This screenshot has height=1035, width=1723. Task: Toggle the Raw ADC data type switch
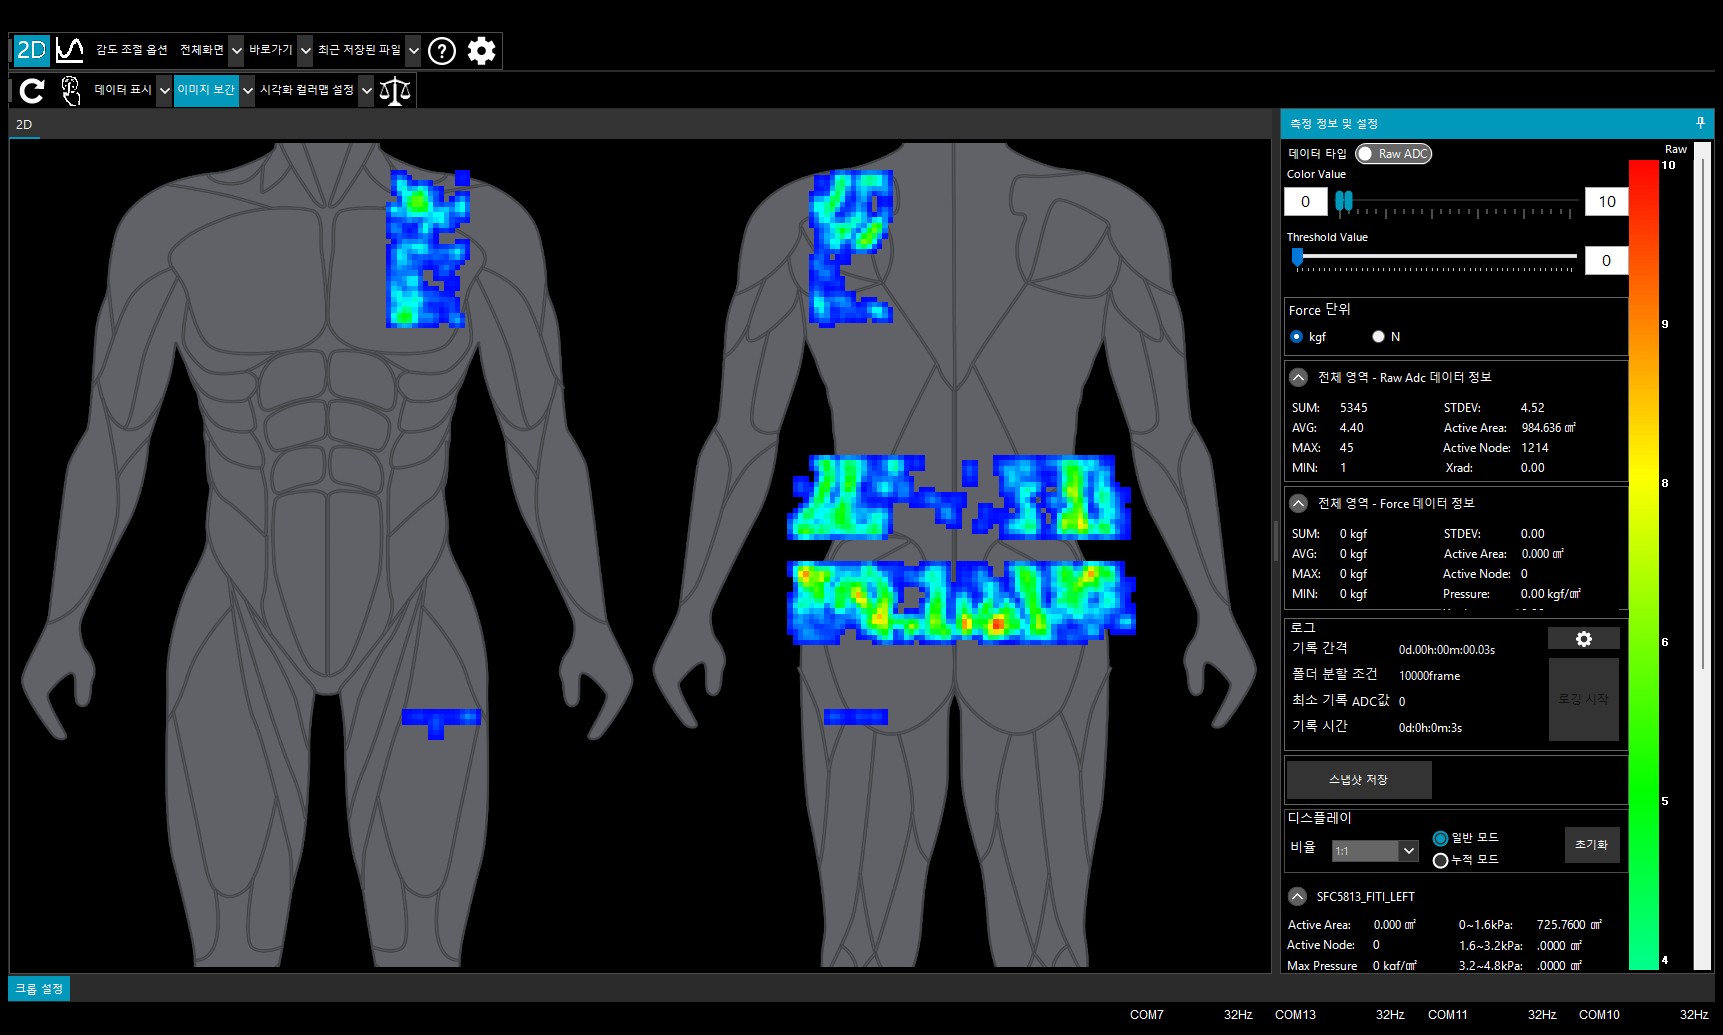(1393, 154)
